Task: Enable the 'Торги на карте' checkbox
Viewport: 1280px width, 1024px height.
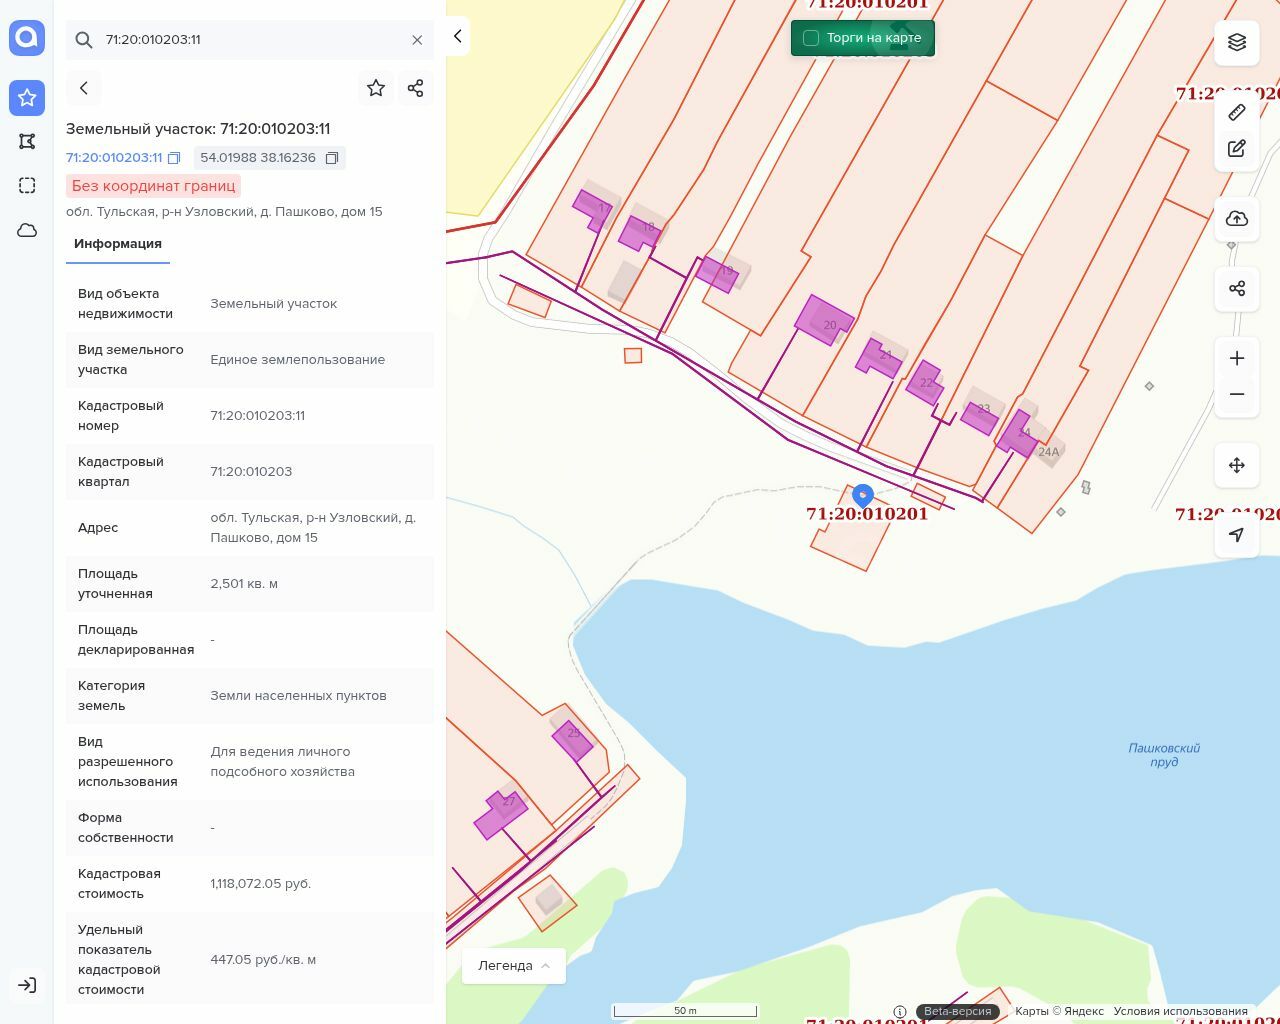Action: (811, 38)
